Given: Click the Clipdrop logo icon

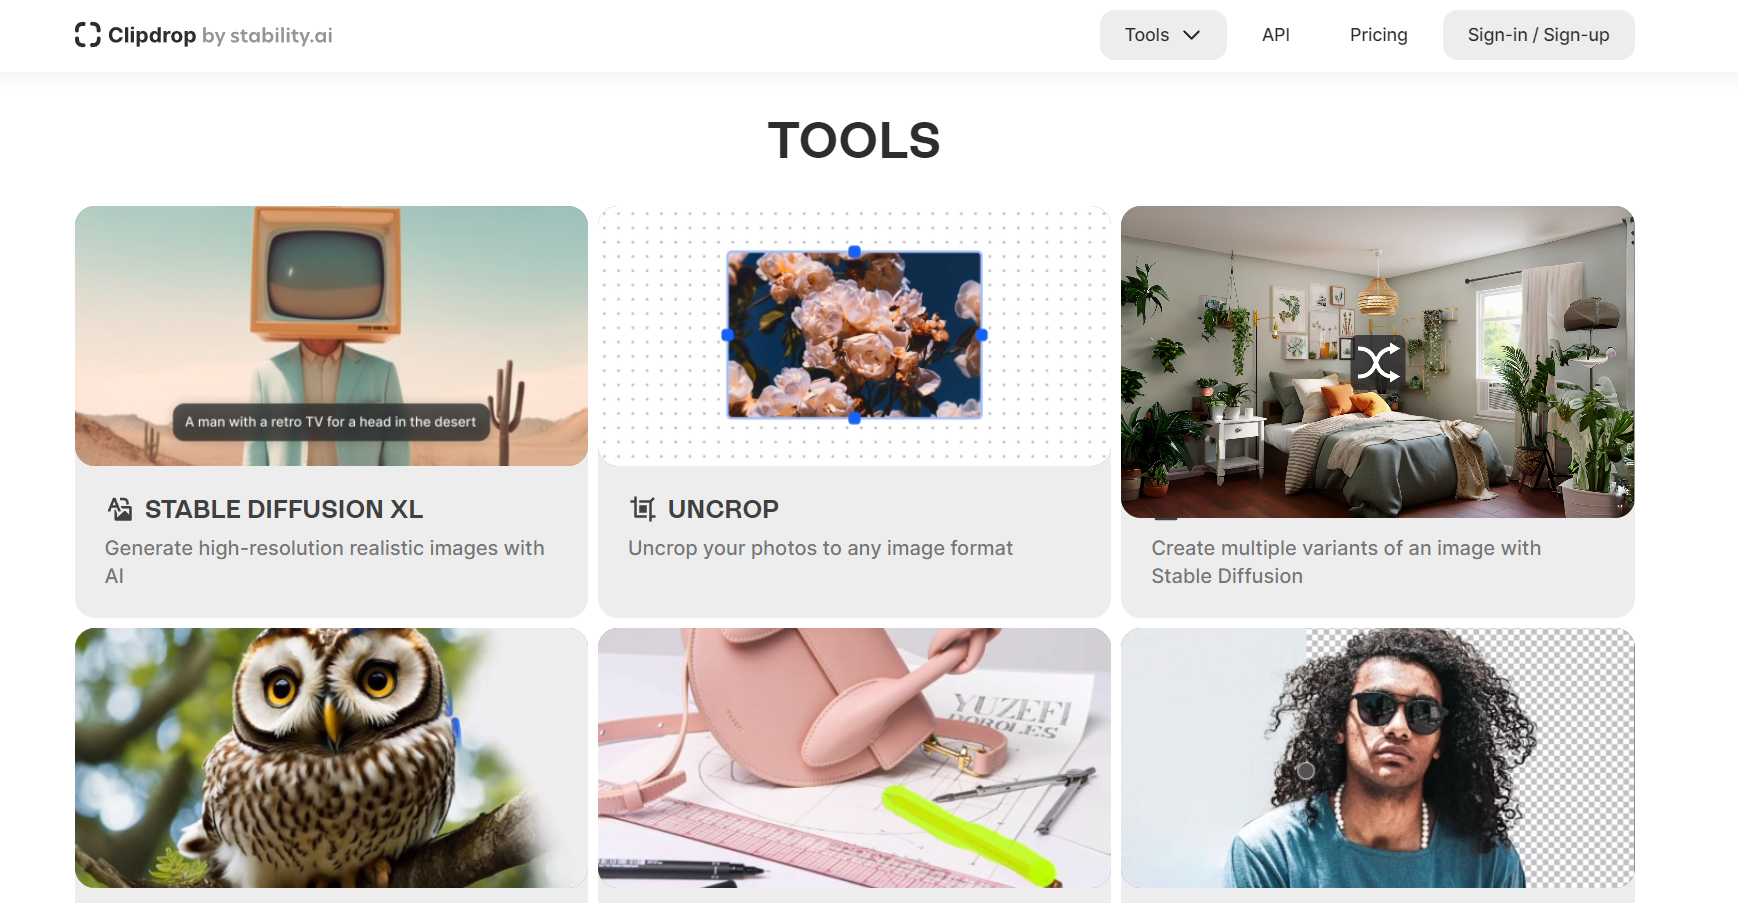Looking at the screenshot, I should tap(88, 35).
